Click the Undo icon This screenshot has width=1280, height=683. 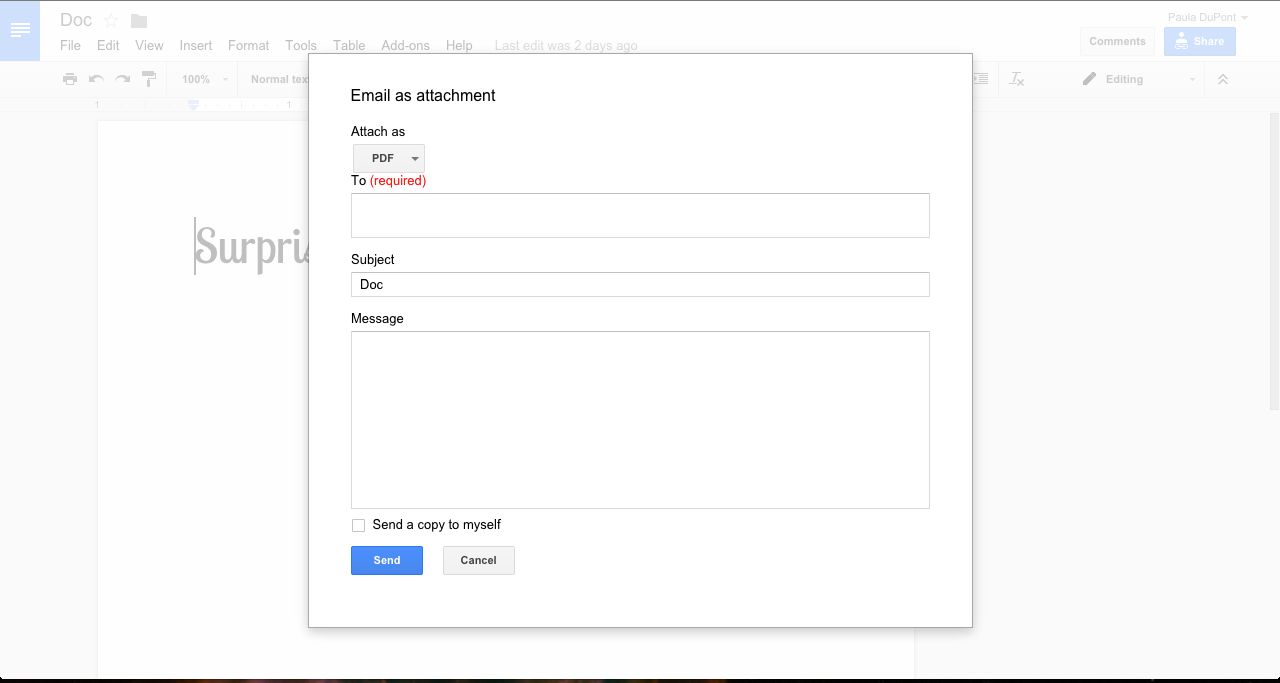point(96,79)
